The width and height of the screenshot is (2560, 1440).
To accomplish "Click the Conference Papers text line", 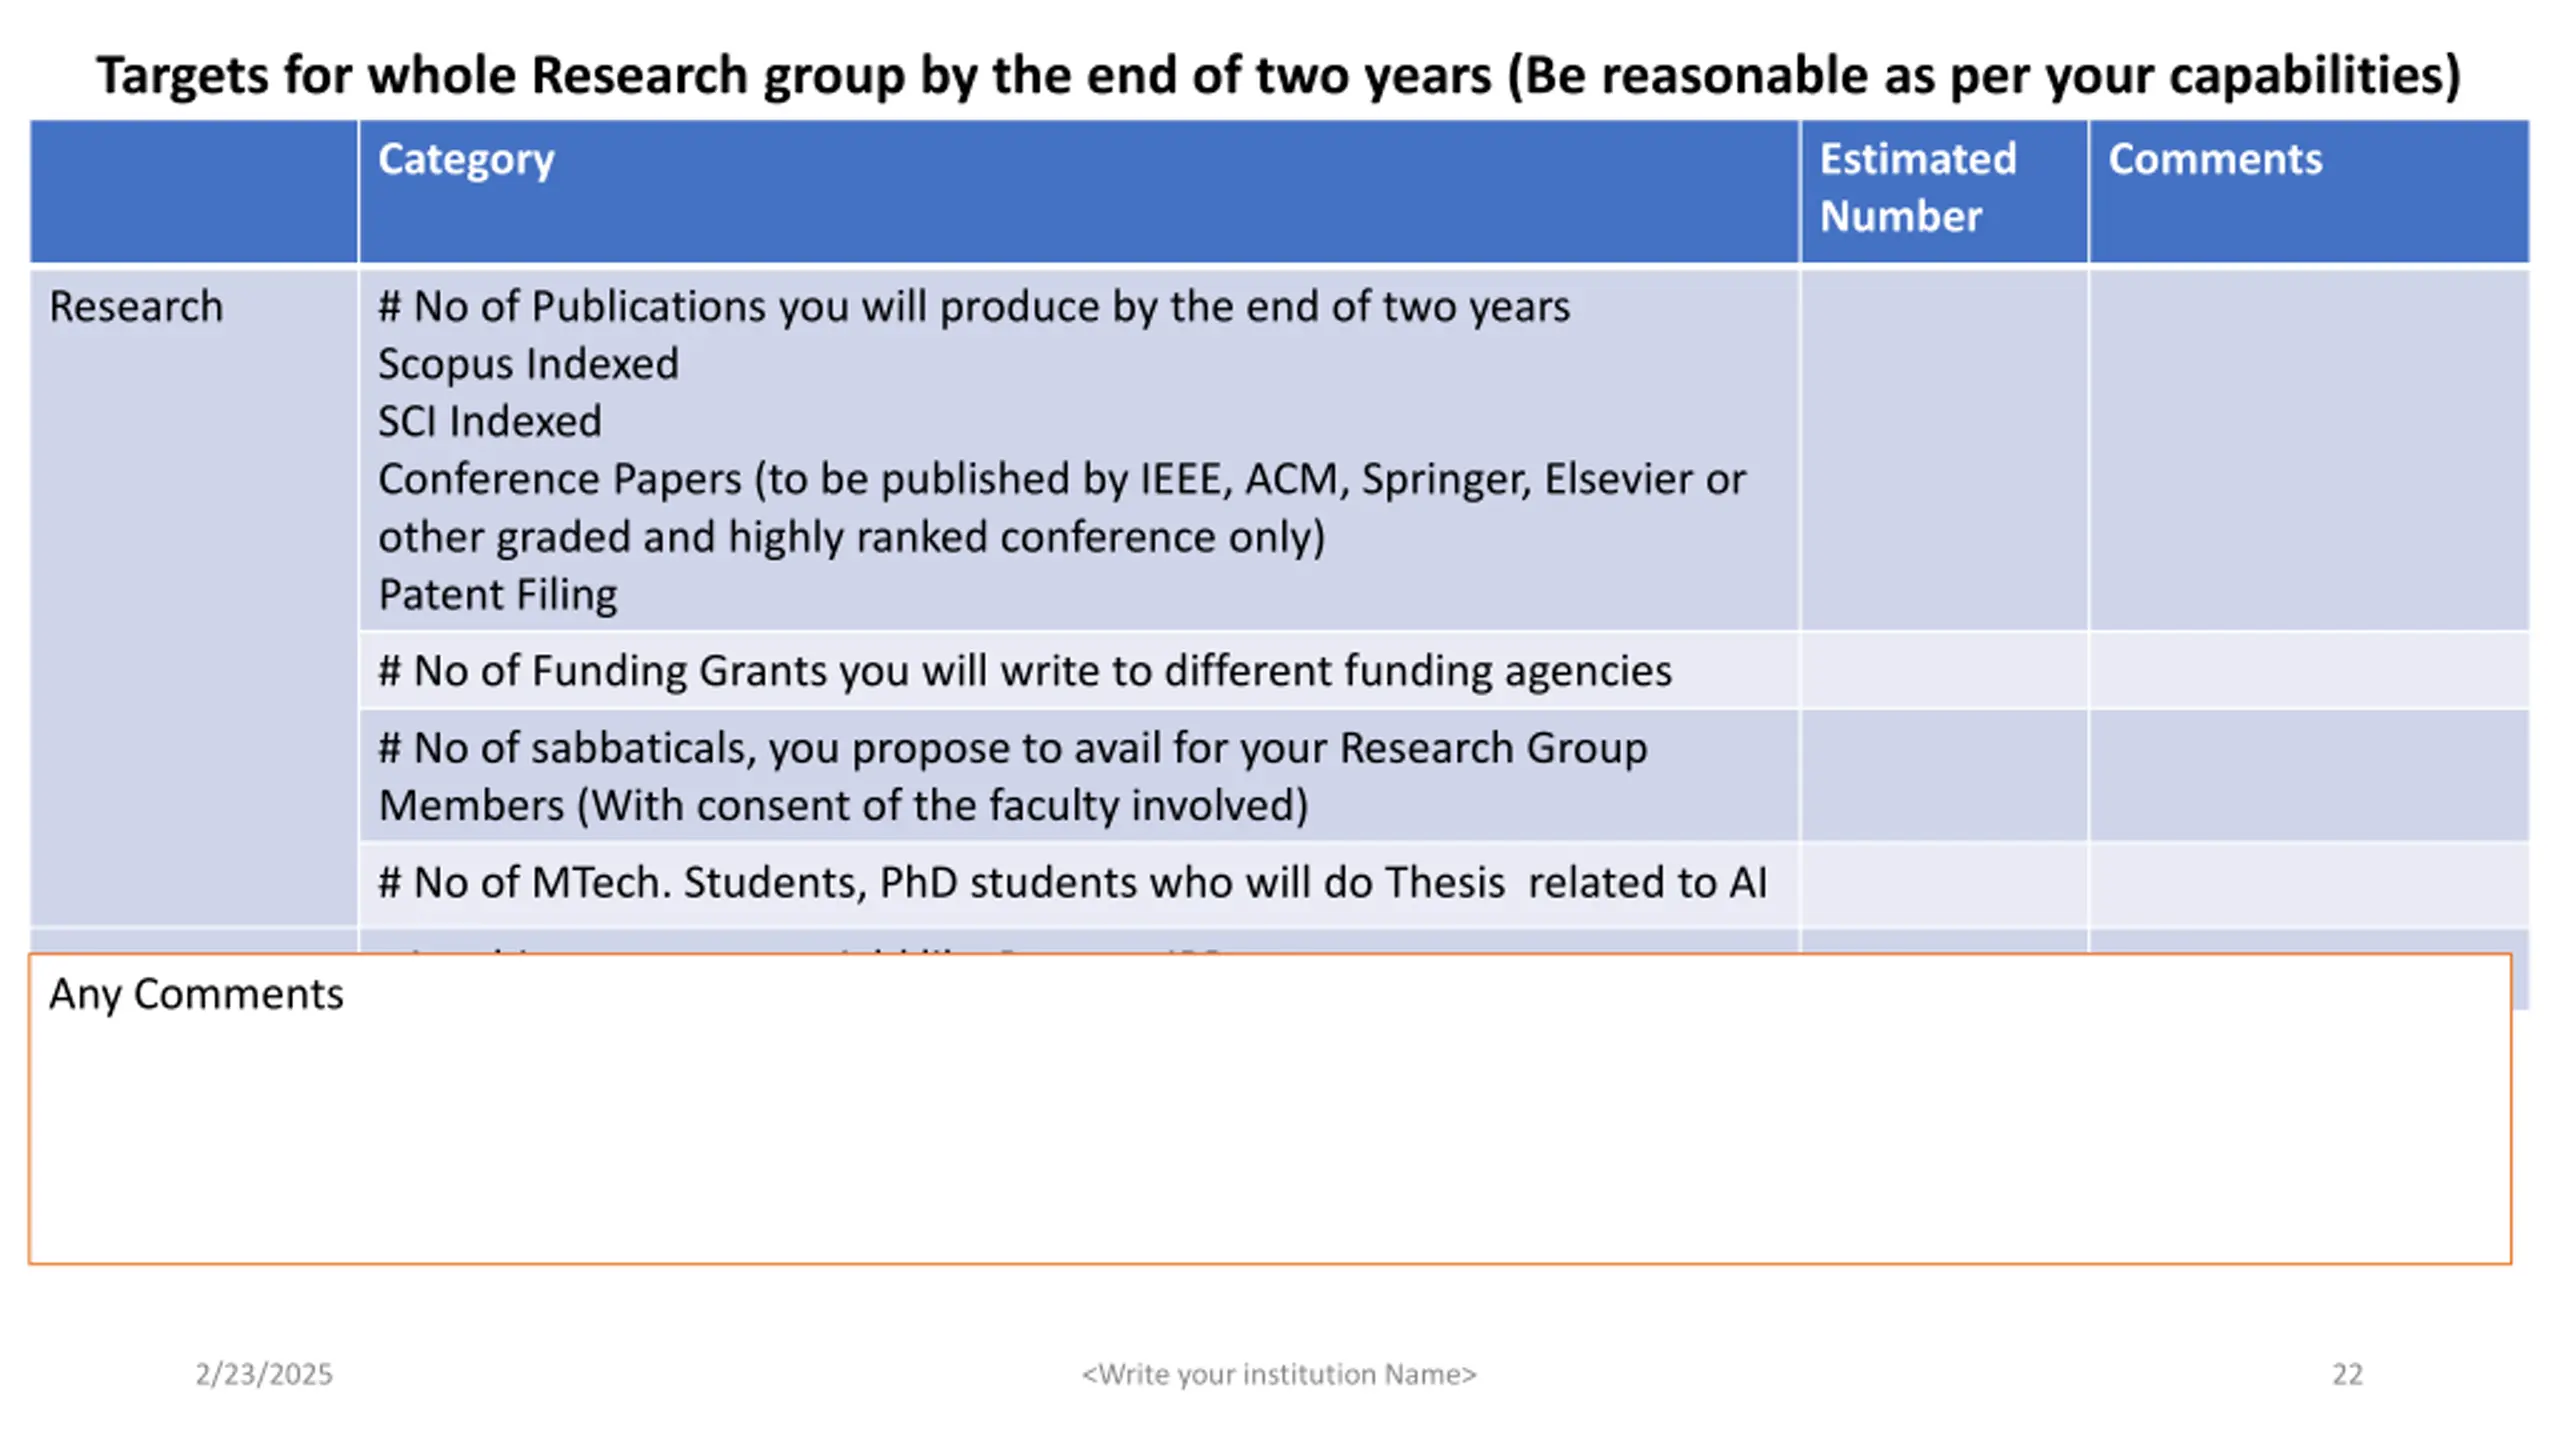I will pyautogui.click(x=1061, y=508).
